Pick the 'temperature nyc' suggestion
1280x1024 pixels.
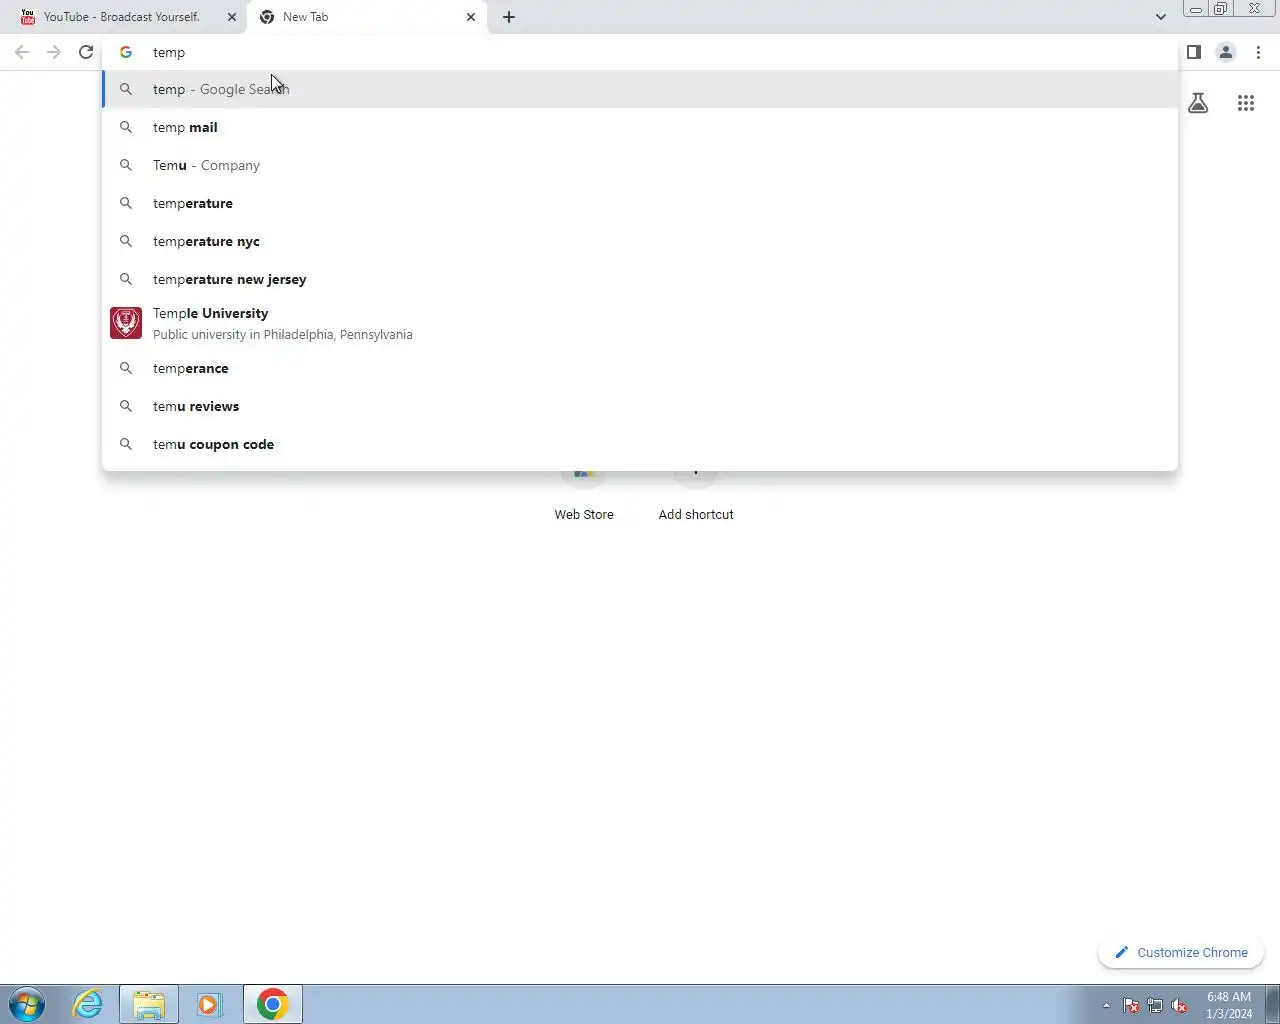click(640, 241)
